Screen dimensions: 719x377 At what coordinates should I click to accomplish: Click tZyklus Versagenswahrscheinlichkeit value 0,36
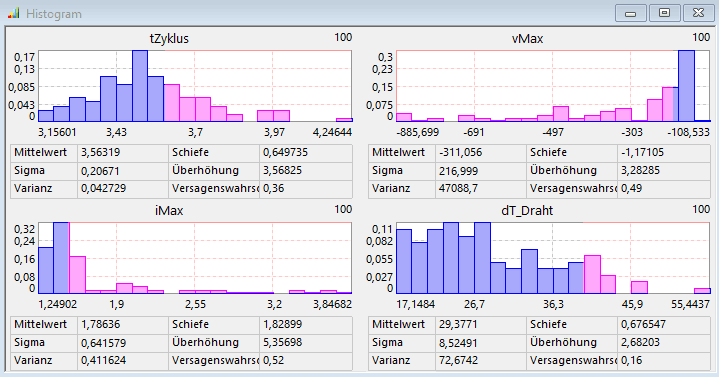[x=273, y=188]
